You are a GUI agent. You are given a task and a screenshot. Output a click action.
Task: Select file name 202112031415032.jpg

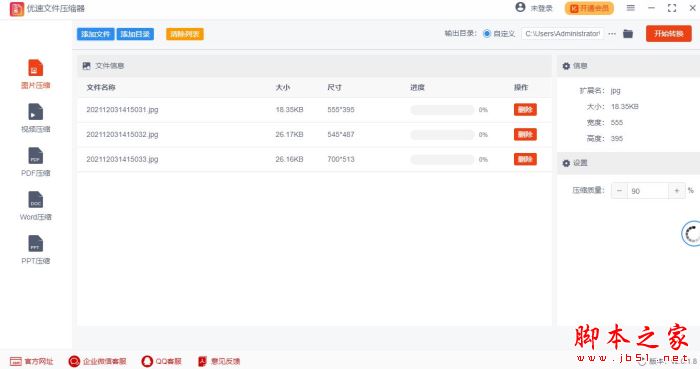pos(122,135)
